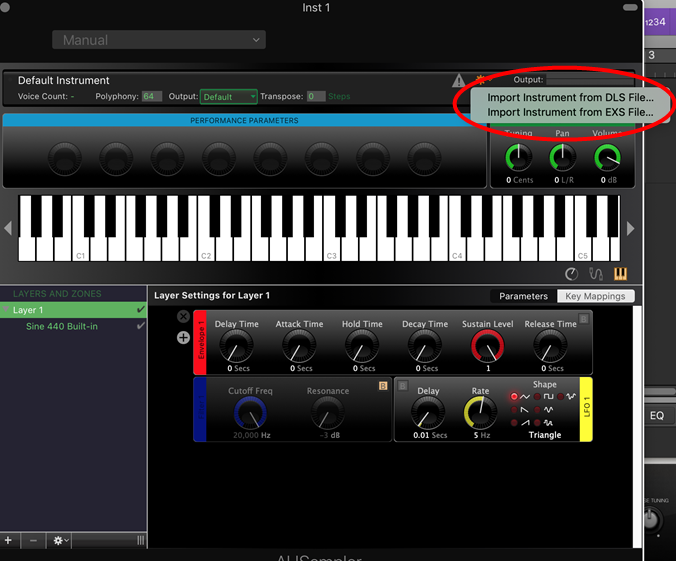Click the yellow LFO Rate knob
The image size is (676, 561).
click(x=480, y=413)
